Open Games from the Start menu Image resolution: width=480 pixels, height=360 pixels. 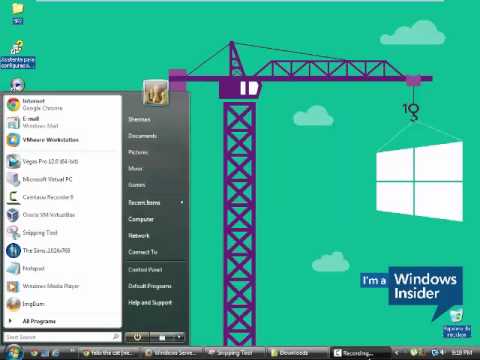(x=137, y=185)
